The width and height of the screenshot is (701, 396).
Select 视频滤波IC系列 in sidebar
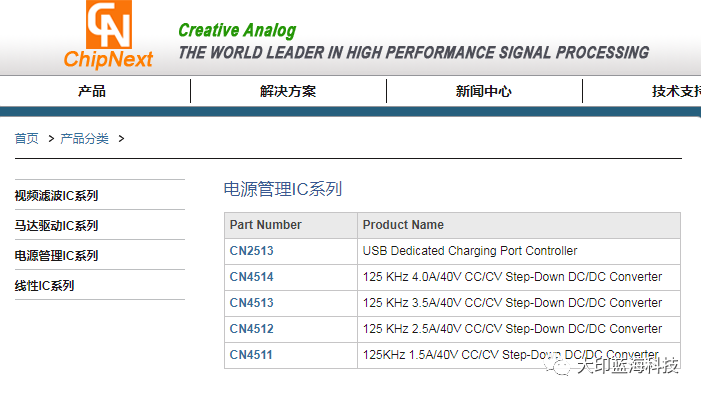(56, 195)
